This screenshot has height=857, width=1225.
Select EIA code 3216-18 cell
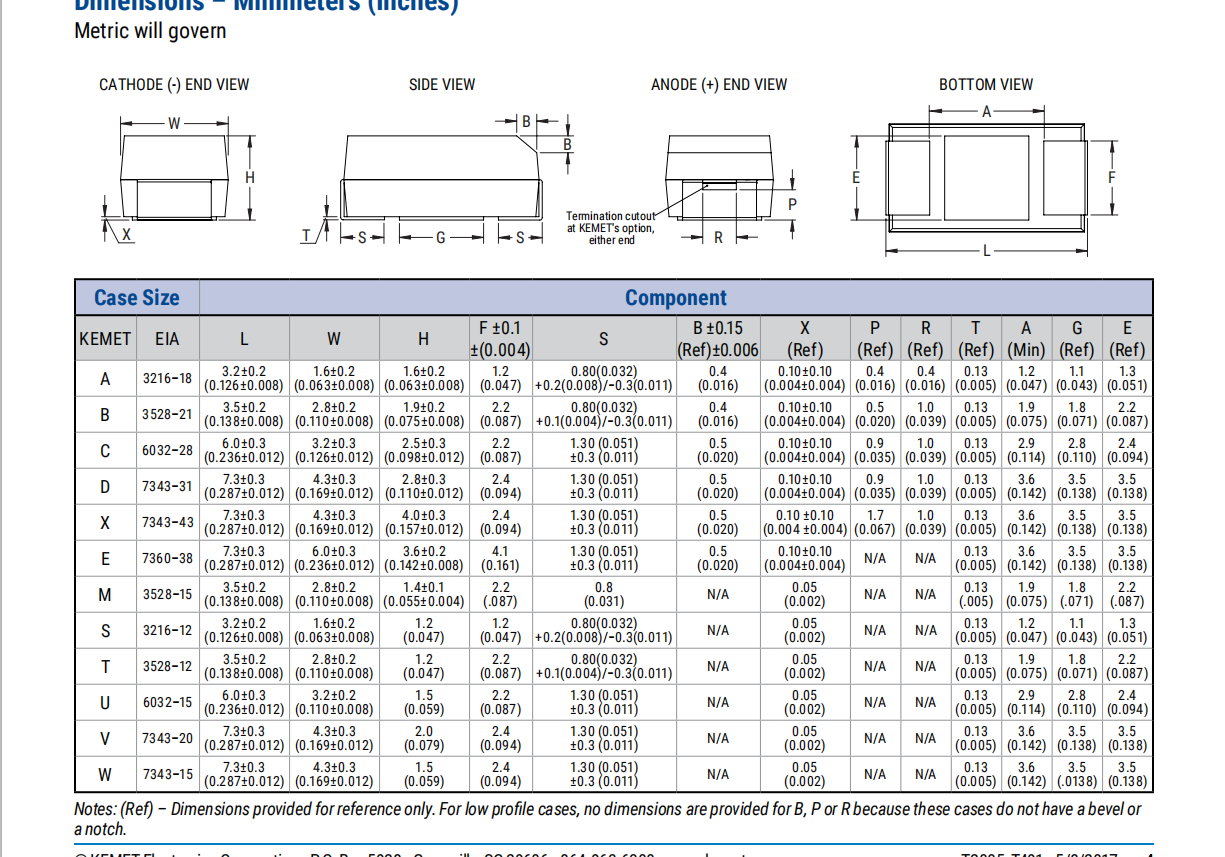167,379
